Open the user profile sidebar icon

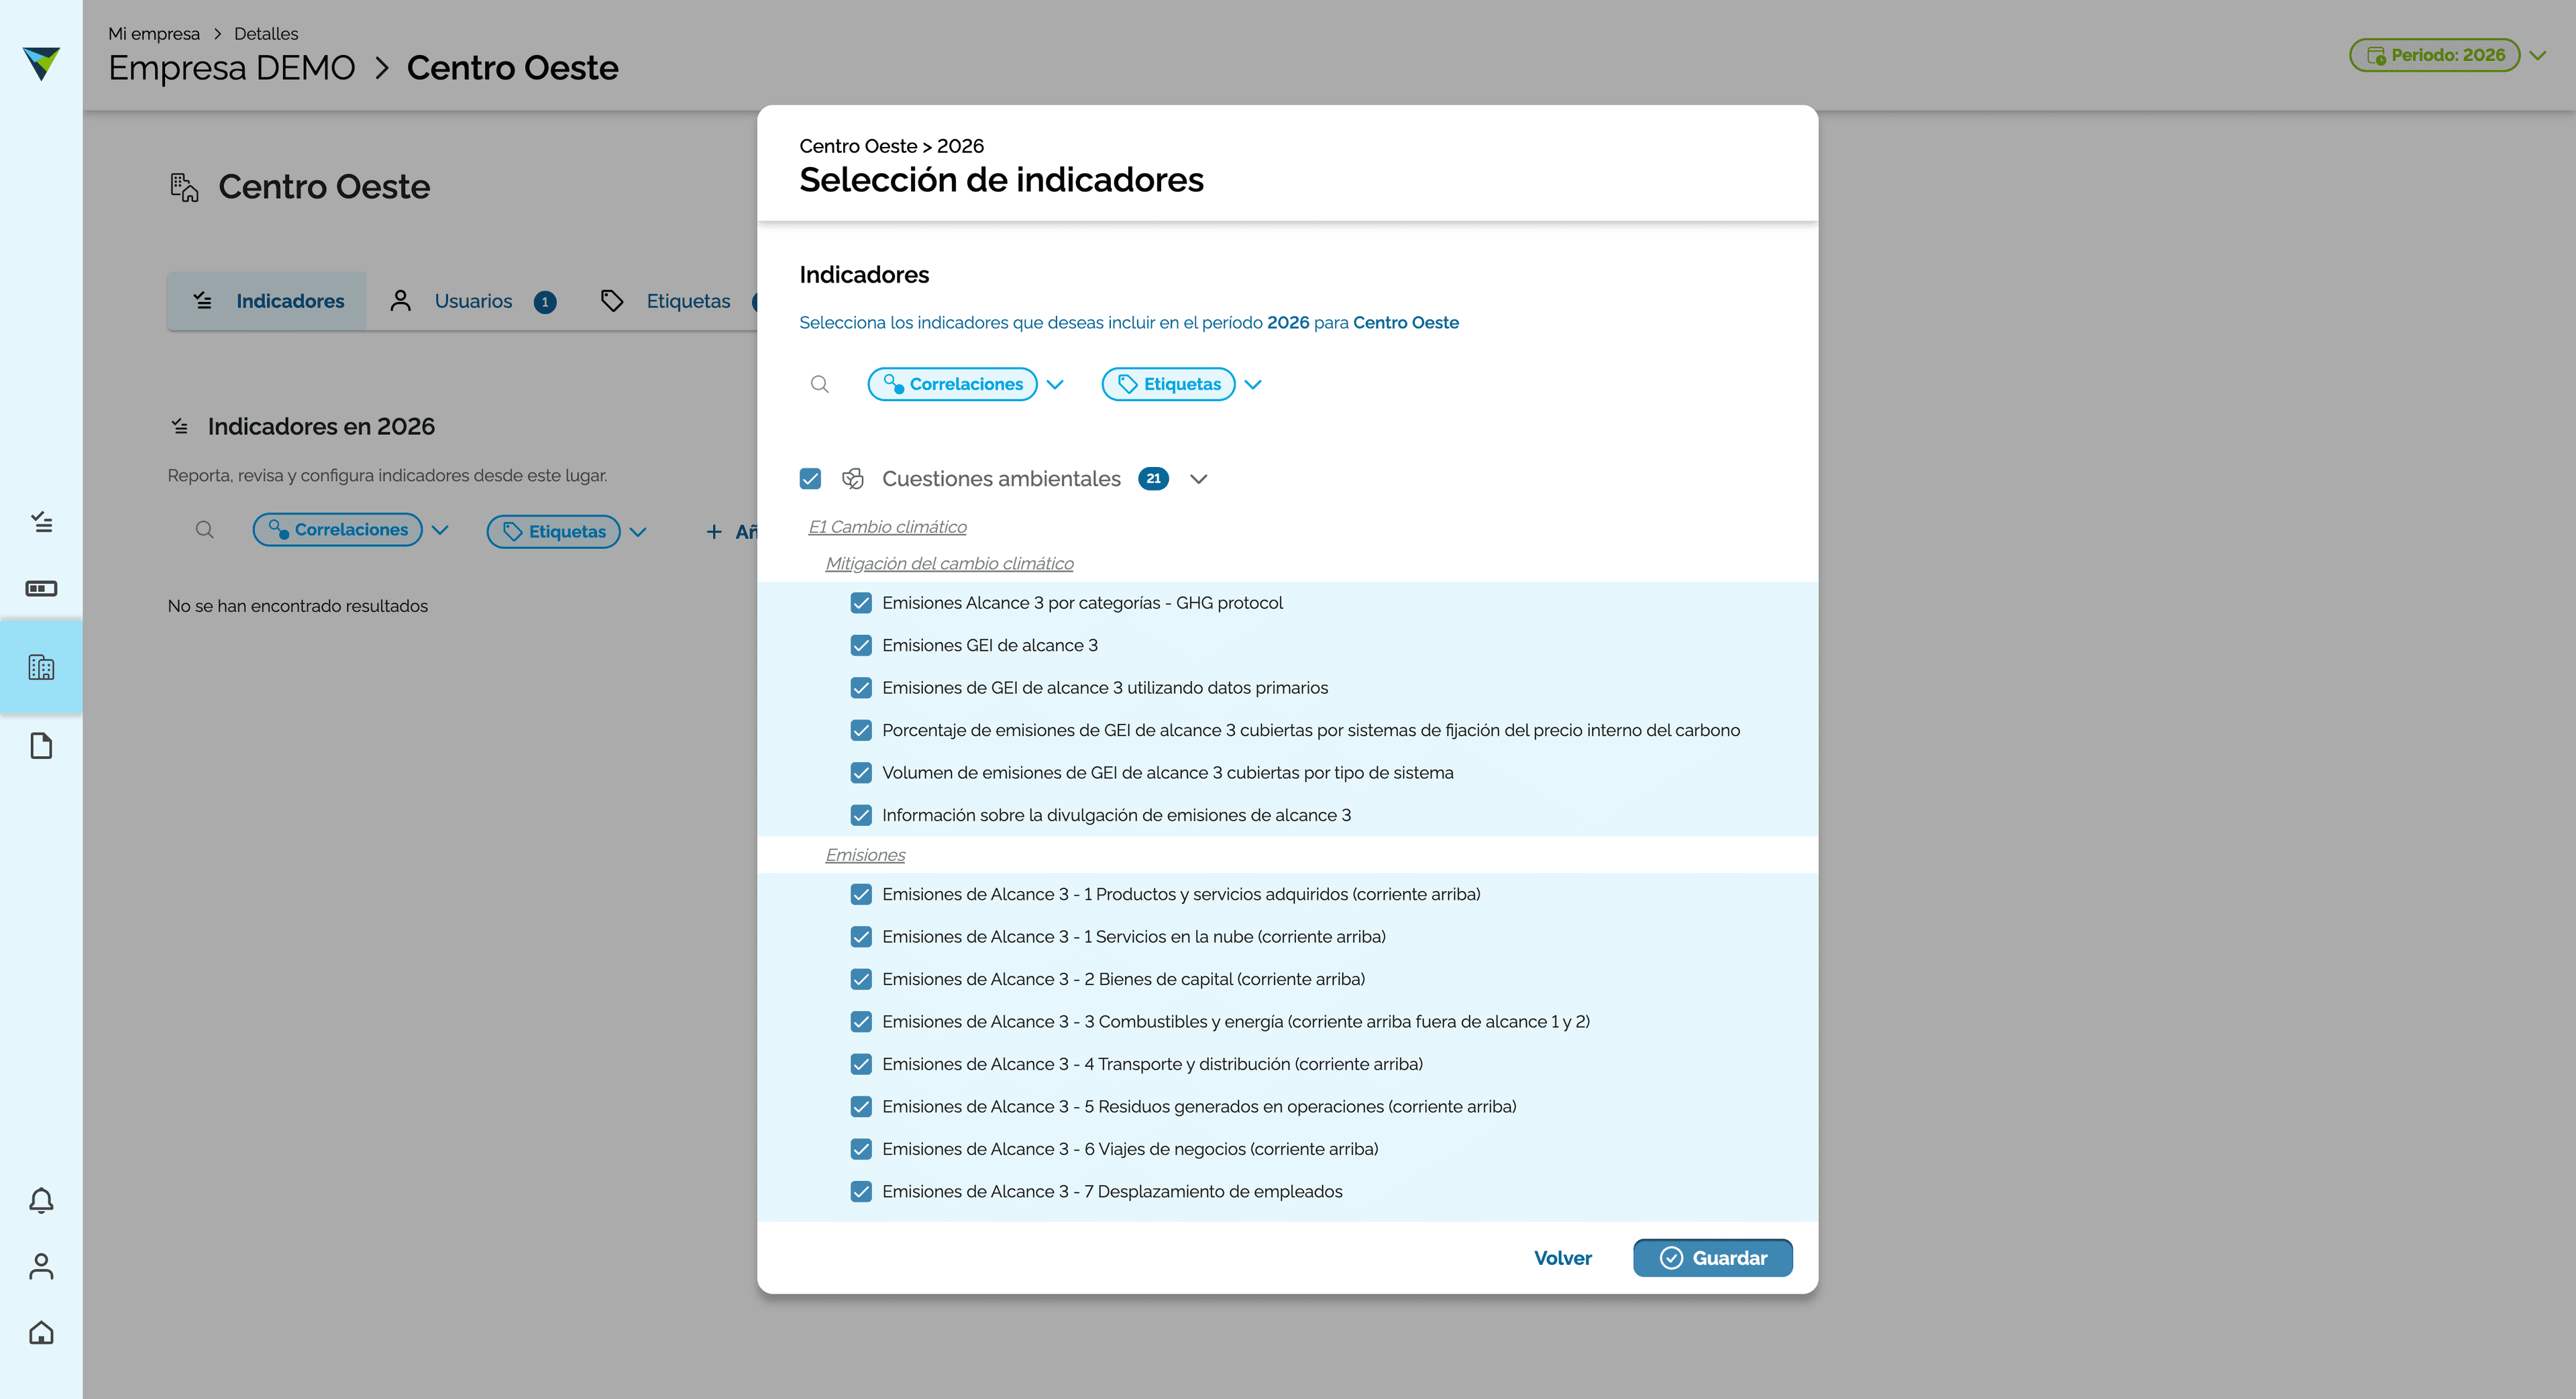(41, 1266)
